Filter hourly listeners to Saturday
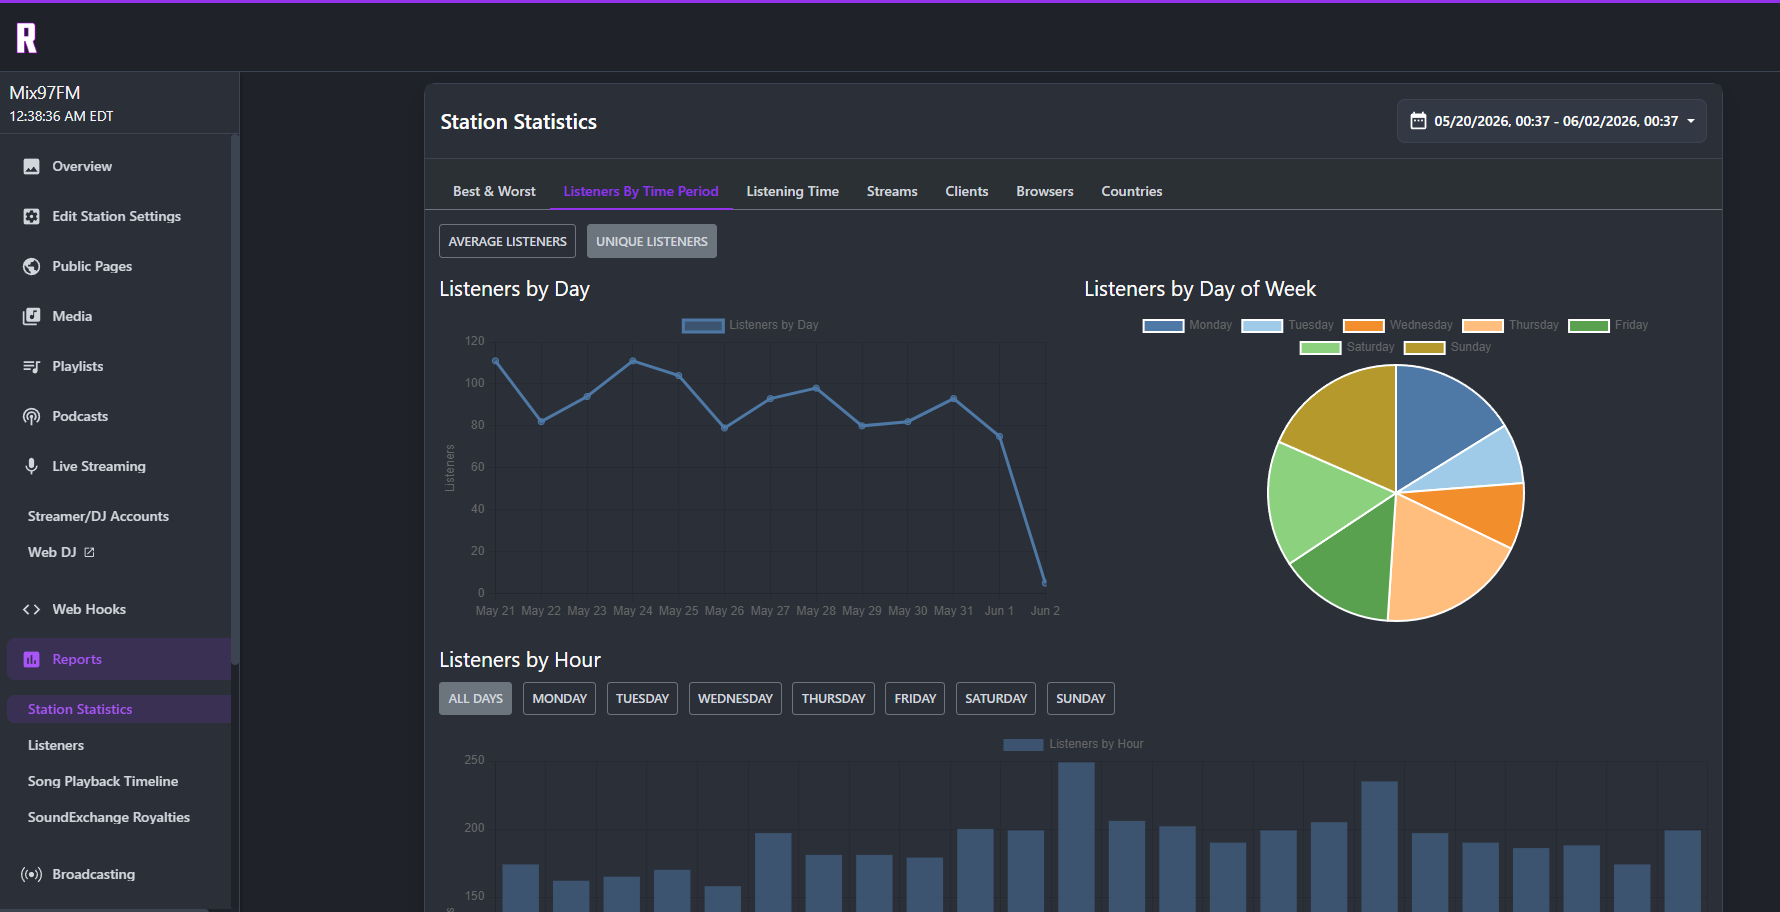 click(x=996, y=698)
